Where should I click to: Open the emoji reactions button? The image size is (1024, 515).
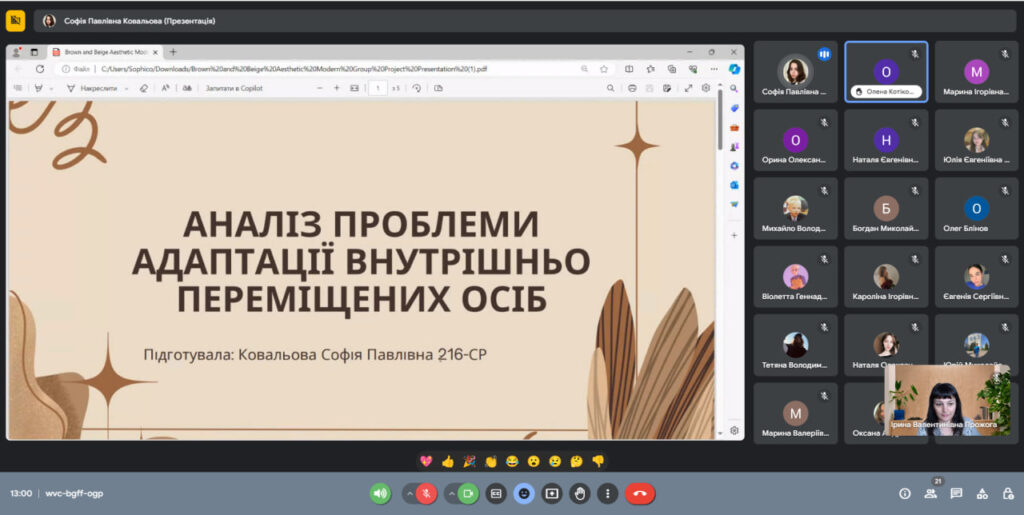[x=524, y=493]
